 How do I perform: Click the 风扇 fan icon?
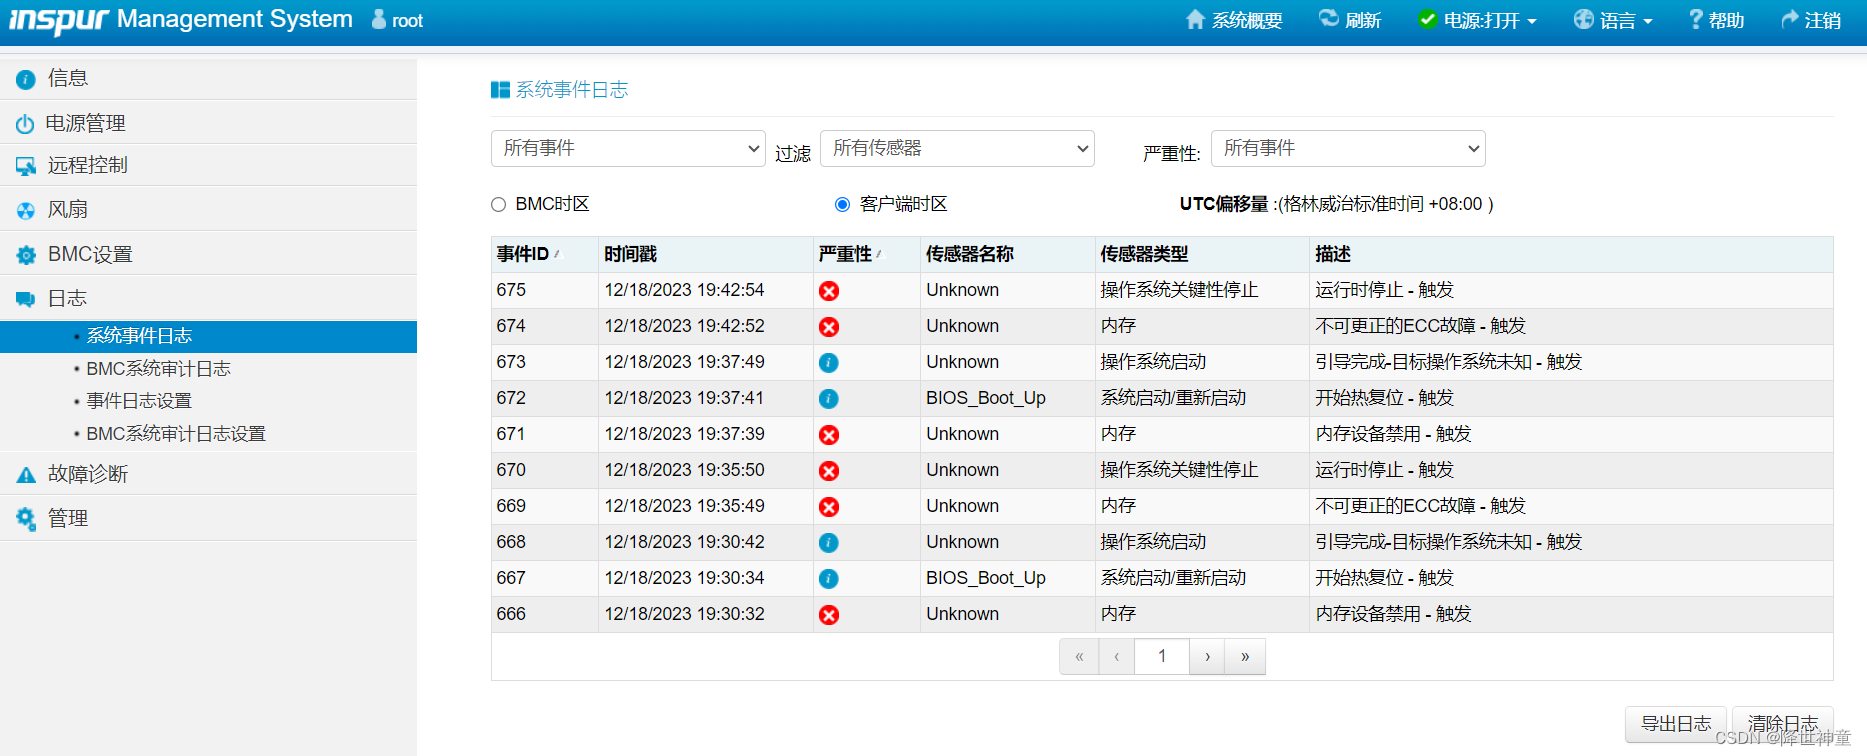coord(26,210)
